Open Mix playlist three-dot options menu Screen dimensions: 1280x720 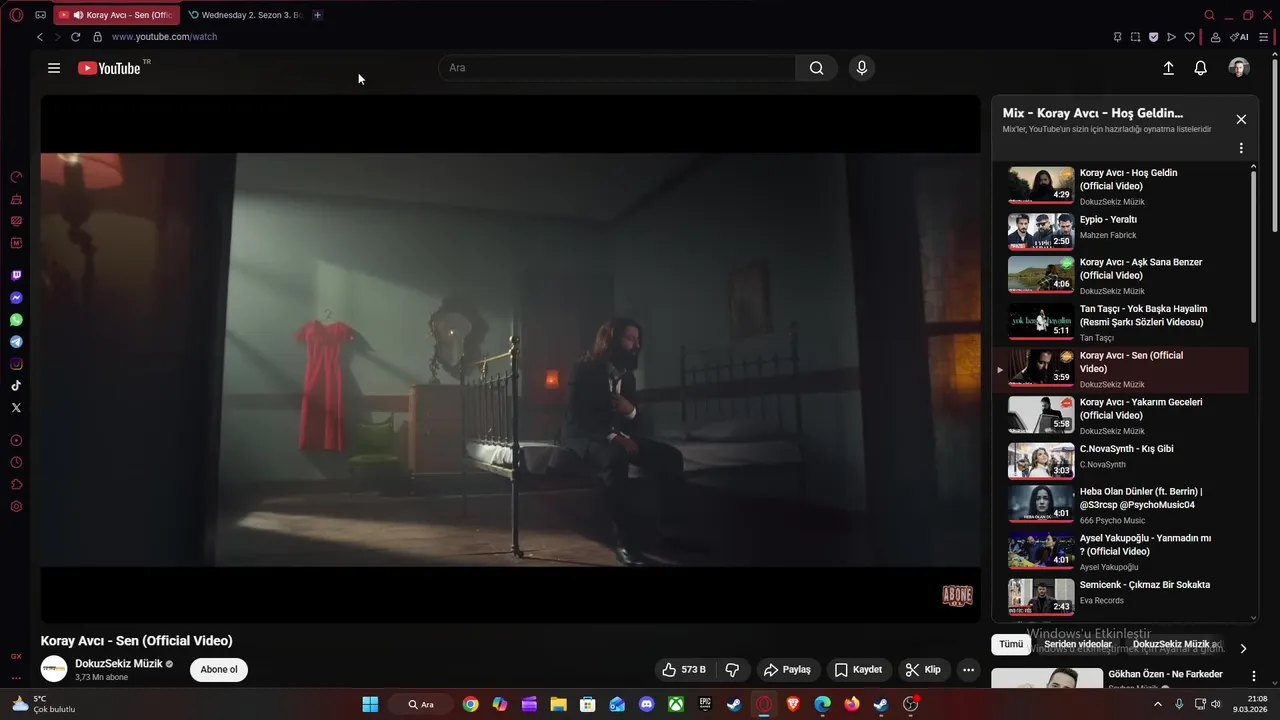1241,148
